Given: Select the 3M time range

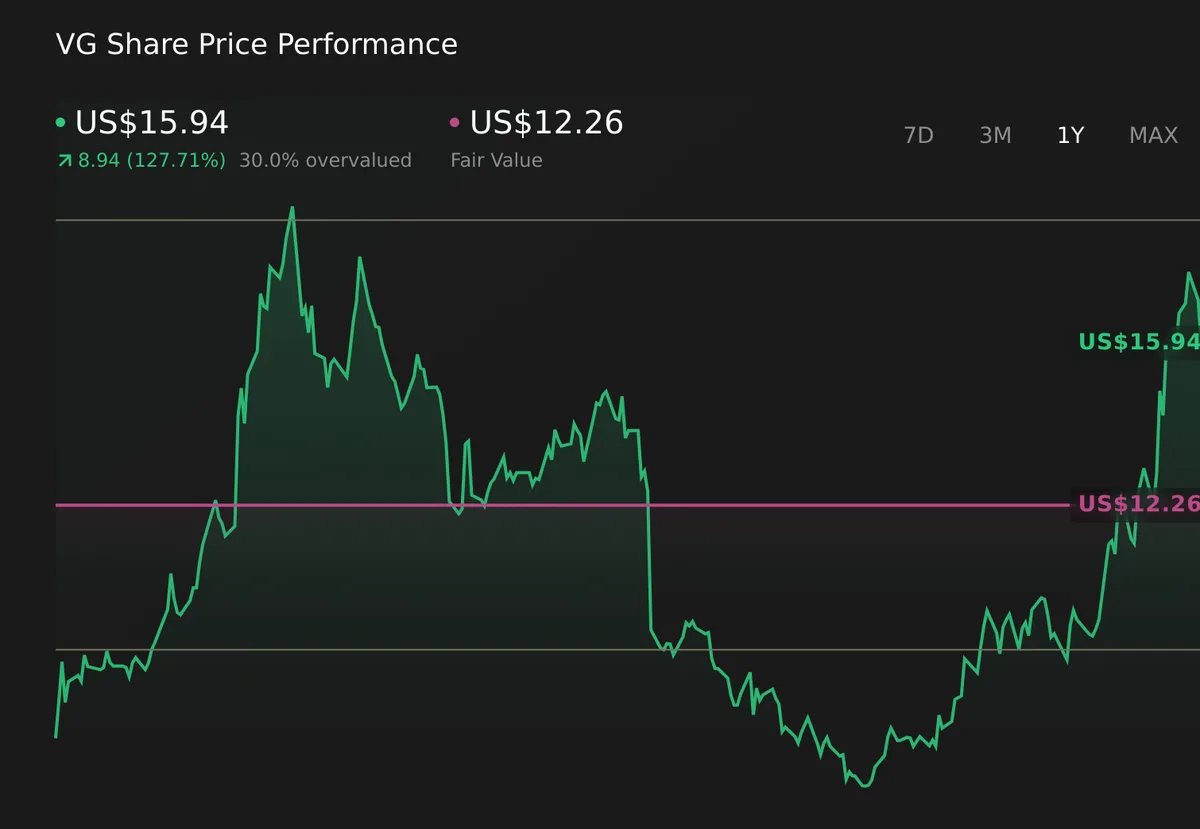Looking at the screenshot, I should [995, 135].
